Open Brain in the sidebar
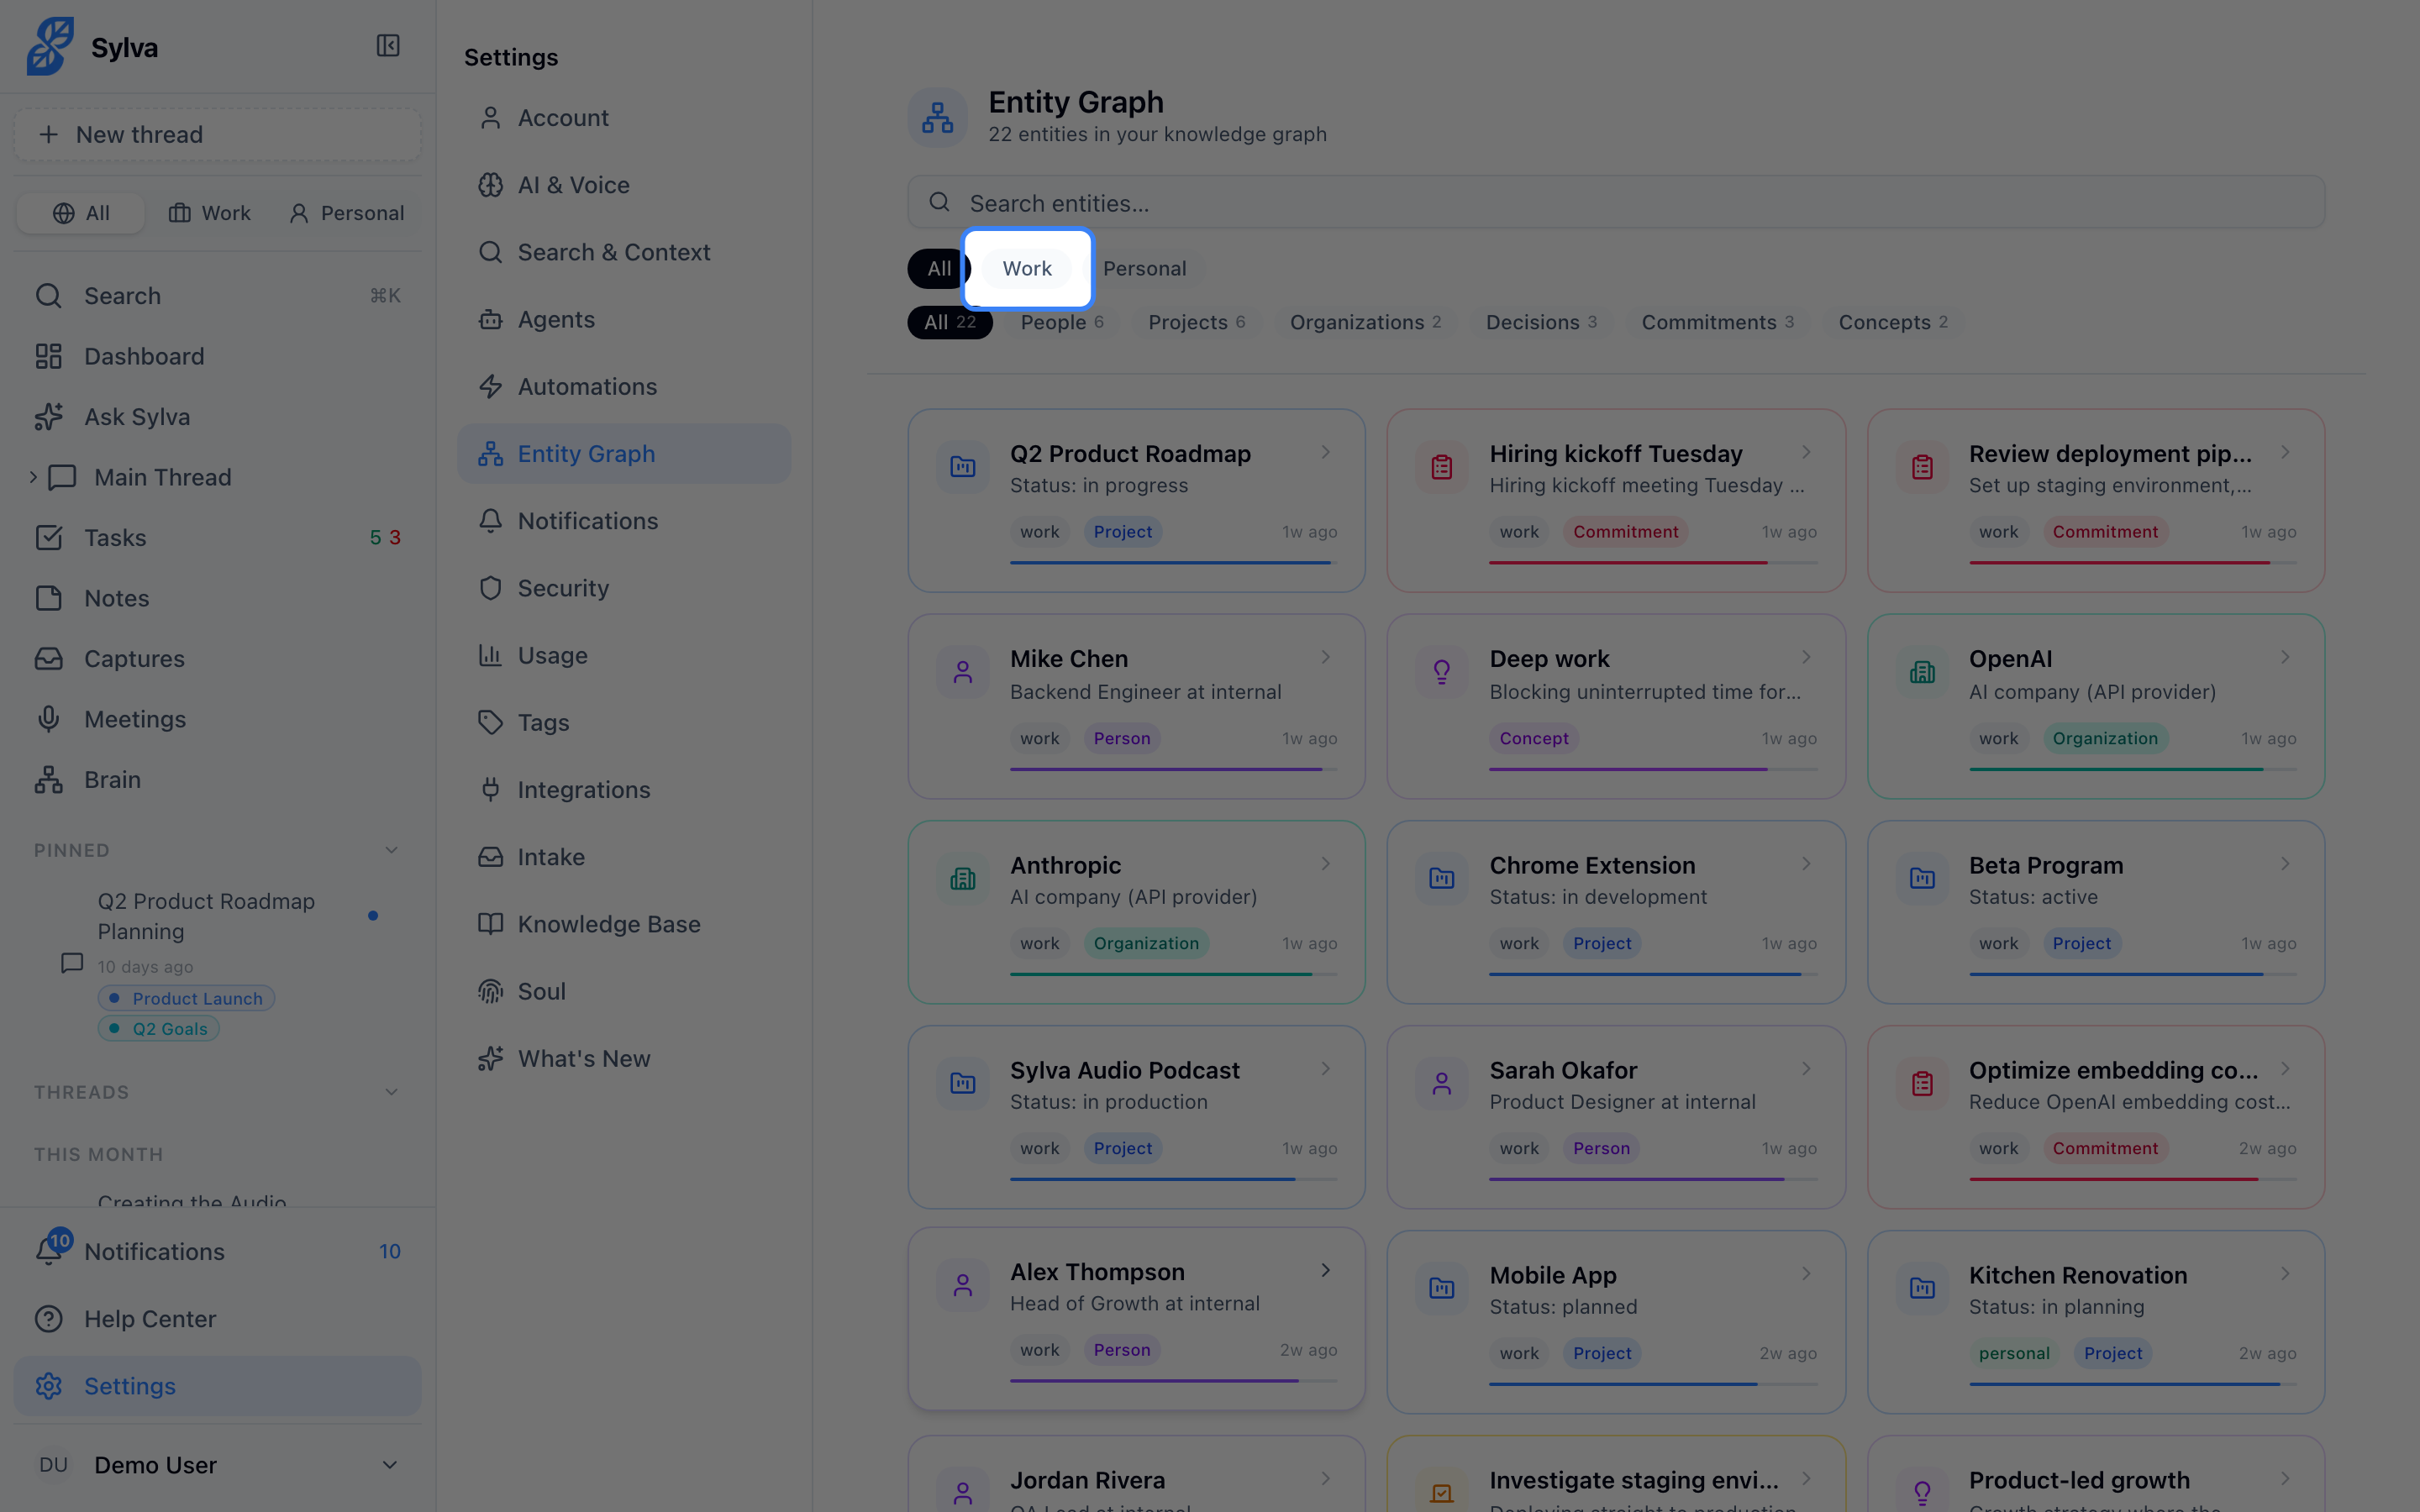This screenshot has height=1512, width=2420. [218, 780]
